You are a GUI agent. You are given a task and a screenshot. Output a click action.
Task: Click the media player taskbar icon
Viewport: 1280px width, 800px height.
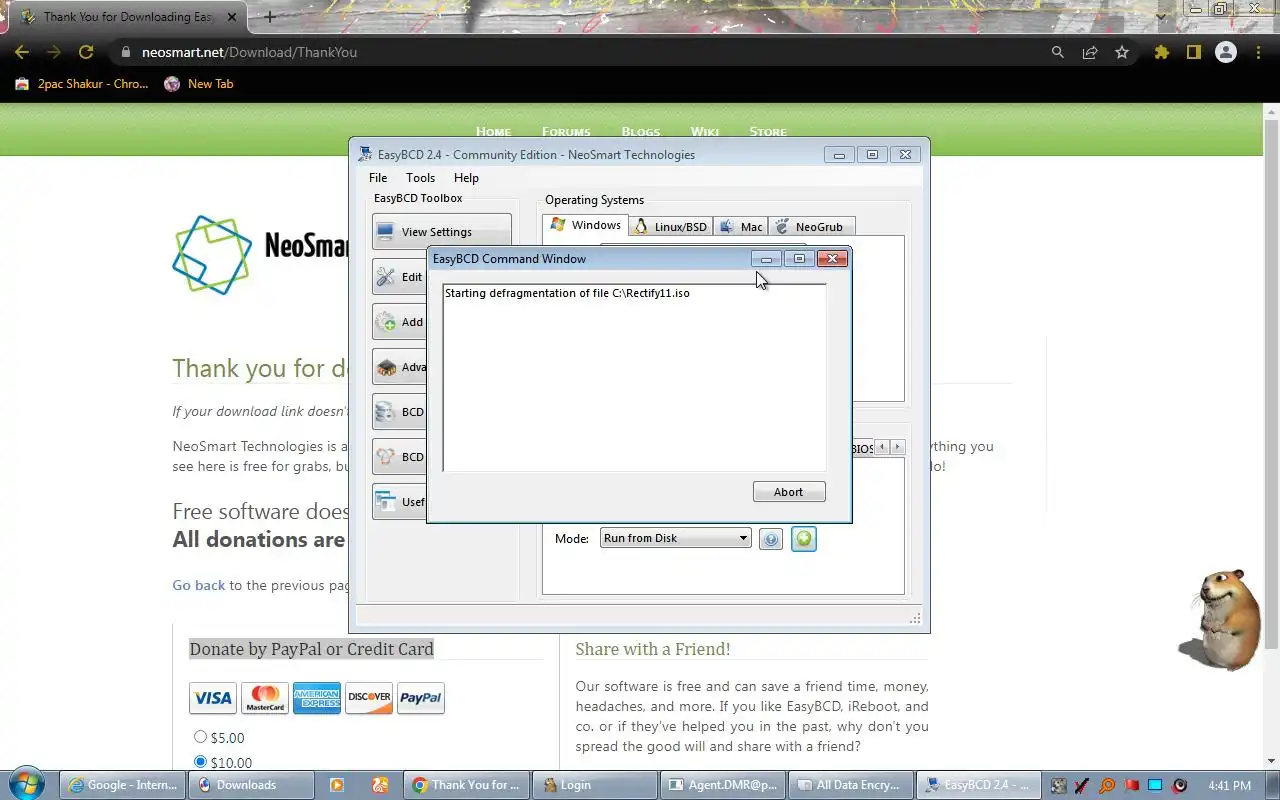click(x=337, y=785)
